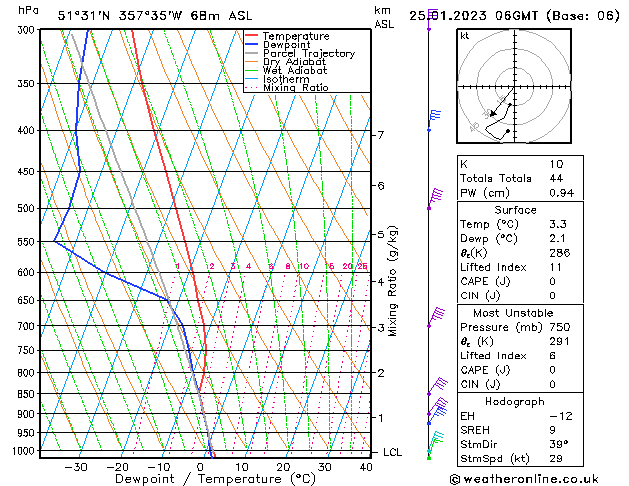Click the 5 km altitude tick label
The height and width of the screenshot is (486, 629).
pos(381,234)
